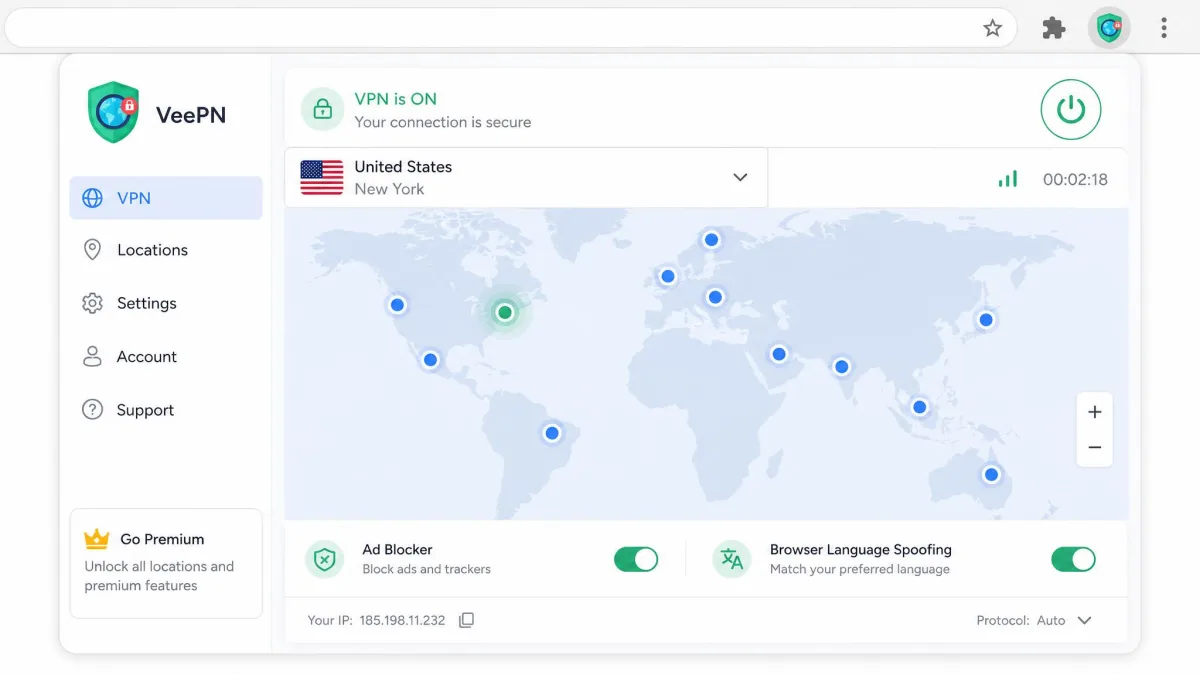Disable the Ad Blocker toggle
This screenshot has height=675, width=1200.
coord(636,559)
